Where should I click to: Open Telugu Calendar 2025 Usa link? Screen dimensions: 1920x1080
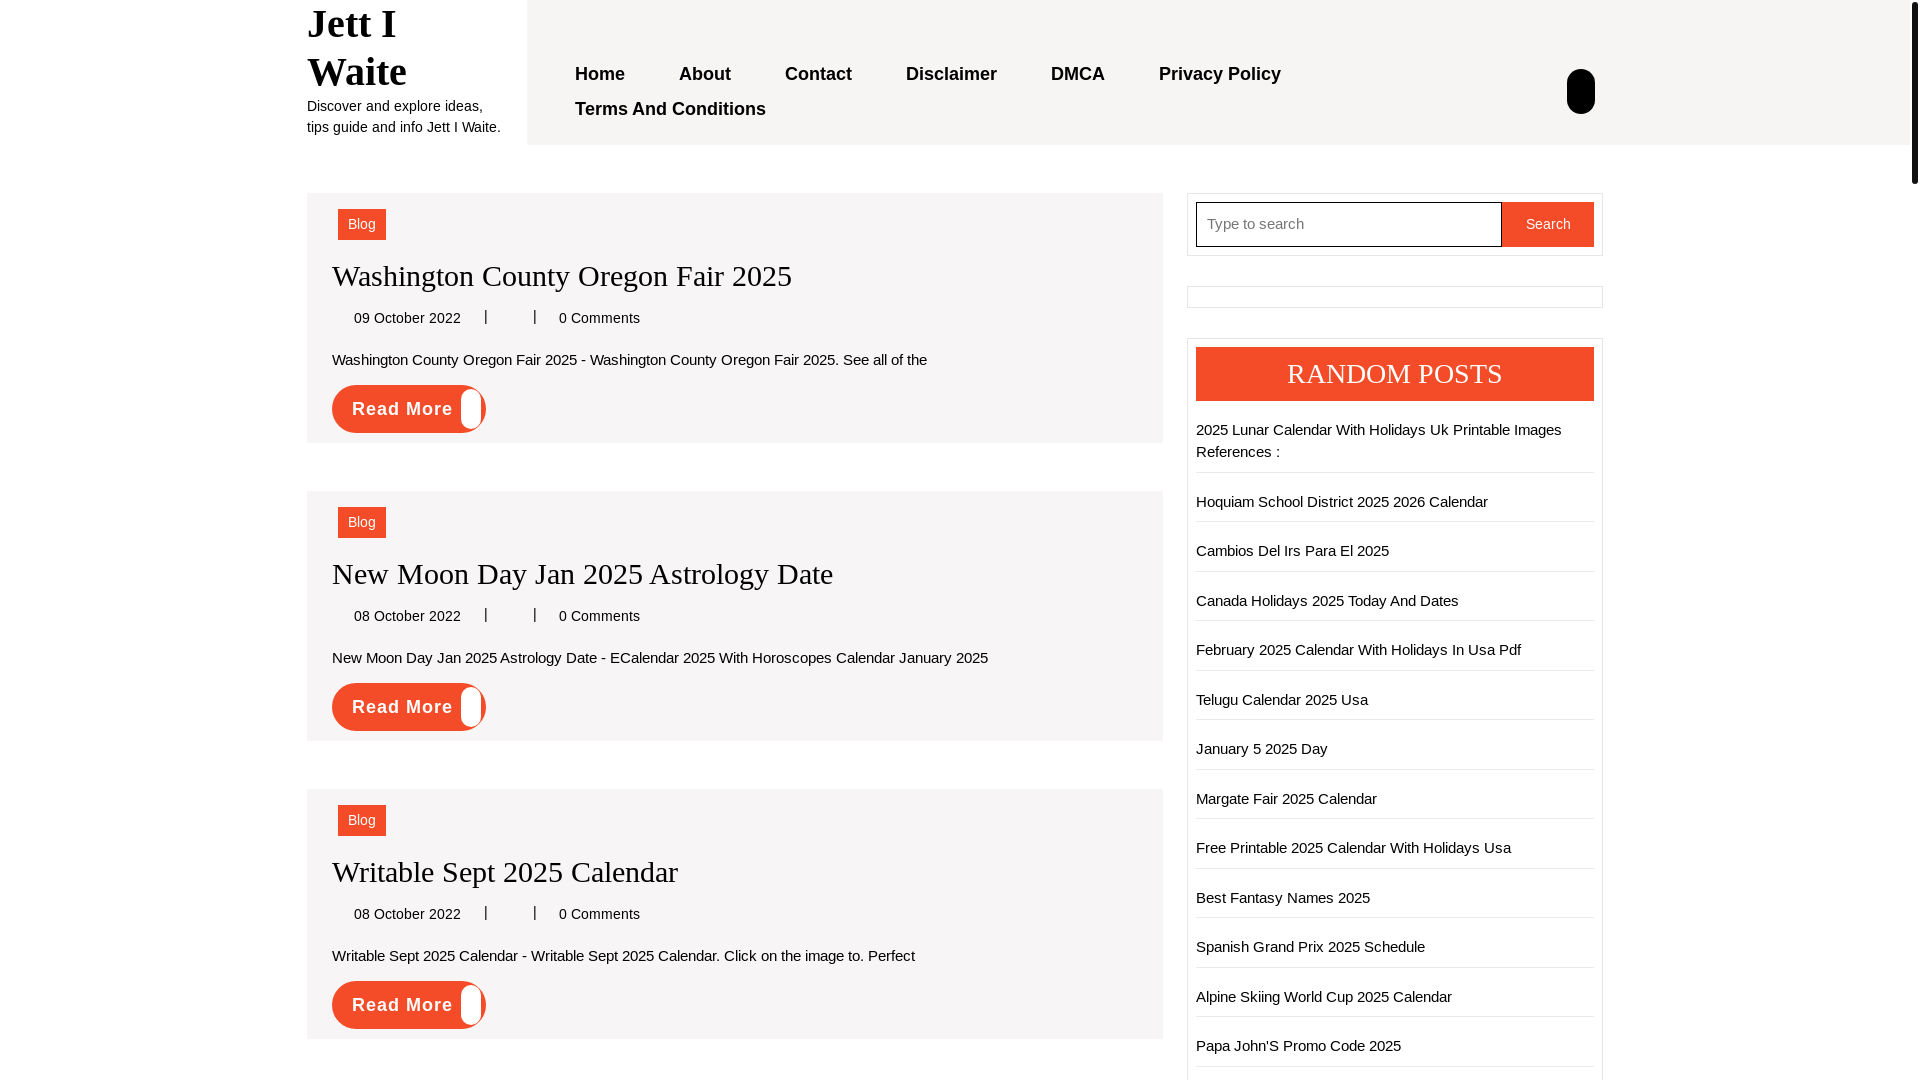[1282, 700]
